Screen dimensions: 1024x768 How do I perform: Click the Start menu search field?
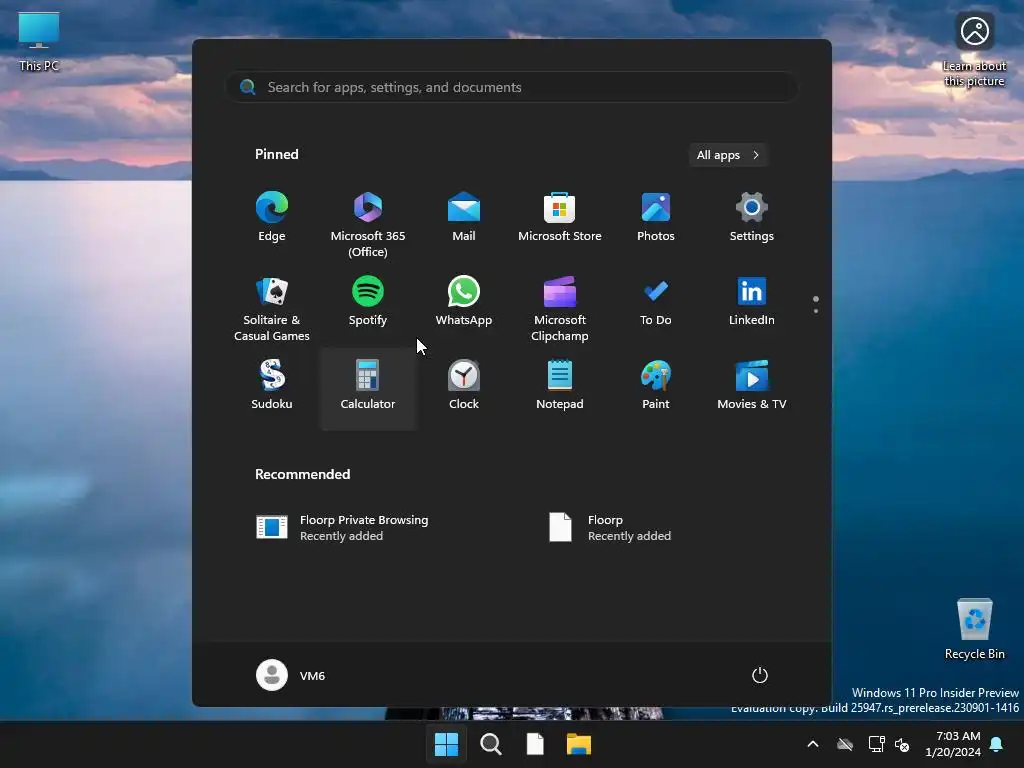click(x=511, y=87)
